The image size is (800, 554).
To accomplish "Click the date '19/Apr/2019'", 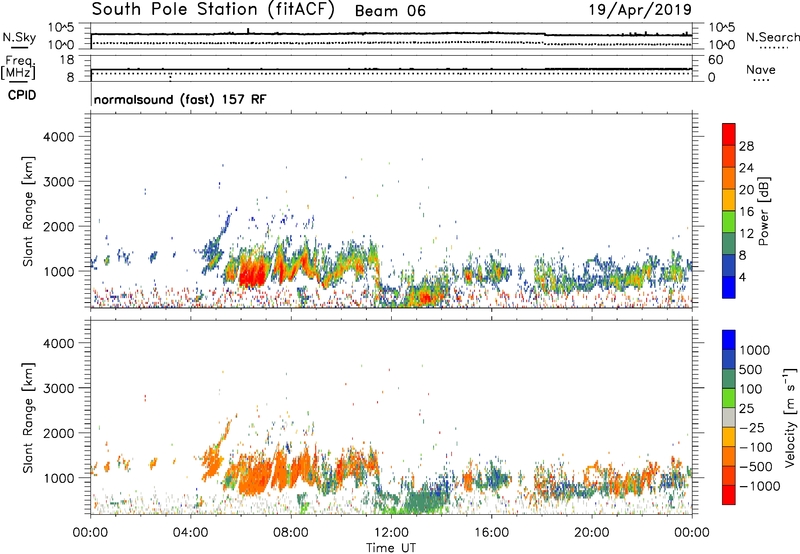I will [640, 10].
